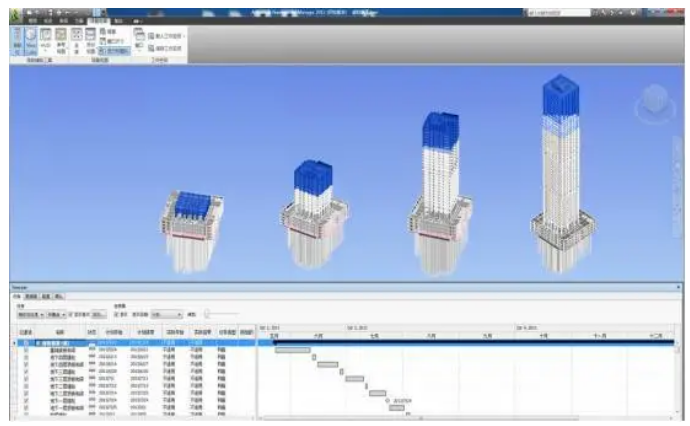
Task: Click the fourth large olive-colored ribbon icon
Action: [x=61, y=40]
